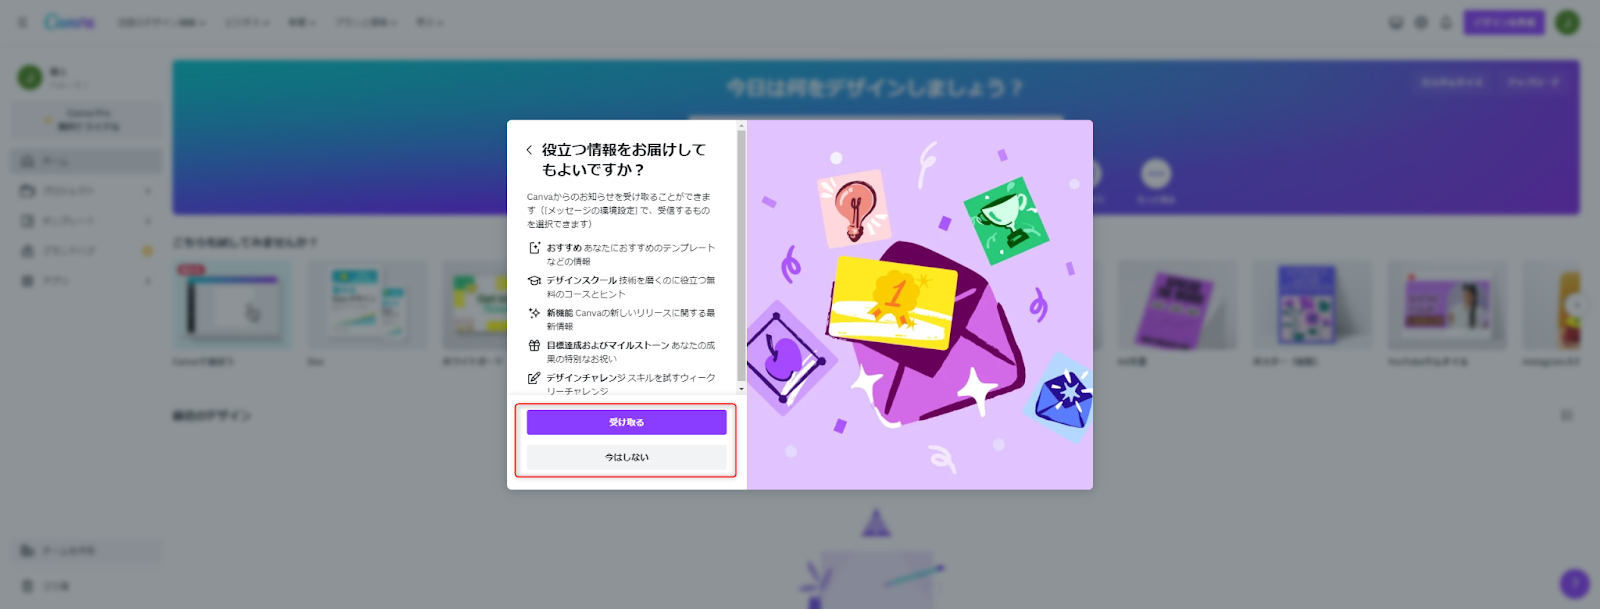Screen dimensions: 1600x609
Task: Click the おすすめ sparkle-page icon
Action: (534, 248)
